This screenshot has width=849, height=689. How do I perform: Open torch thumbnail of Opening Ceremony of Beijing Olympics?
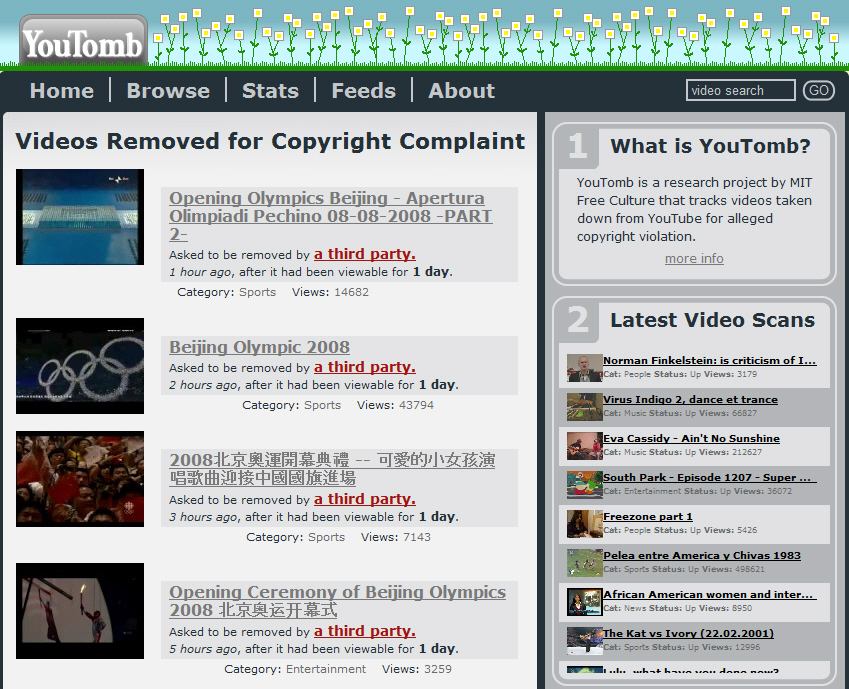tap(80, 611)
